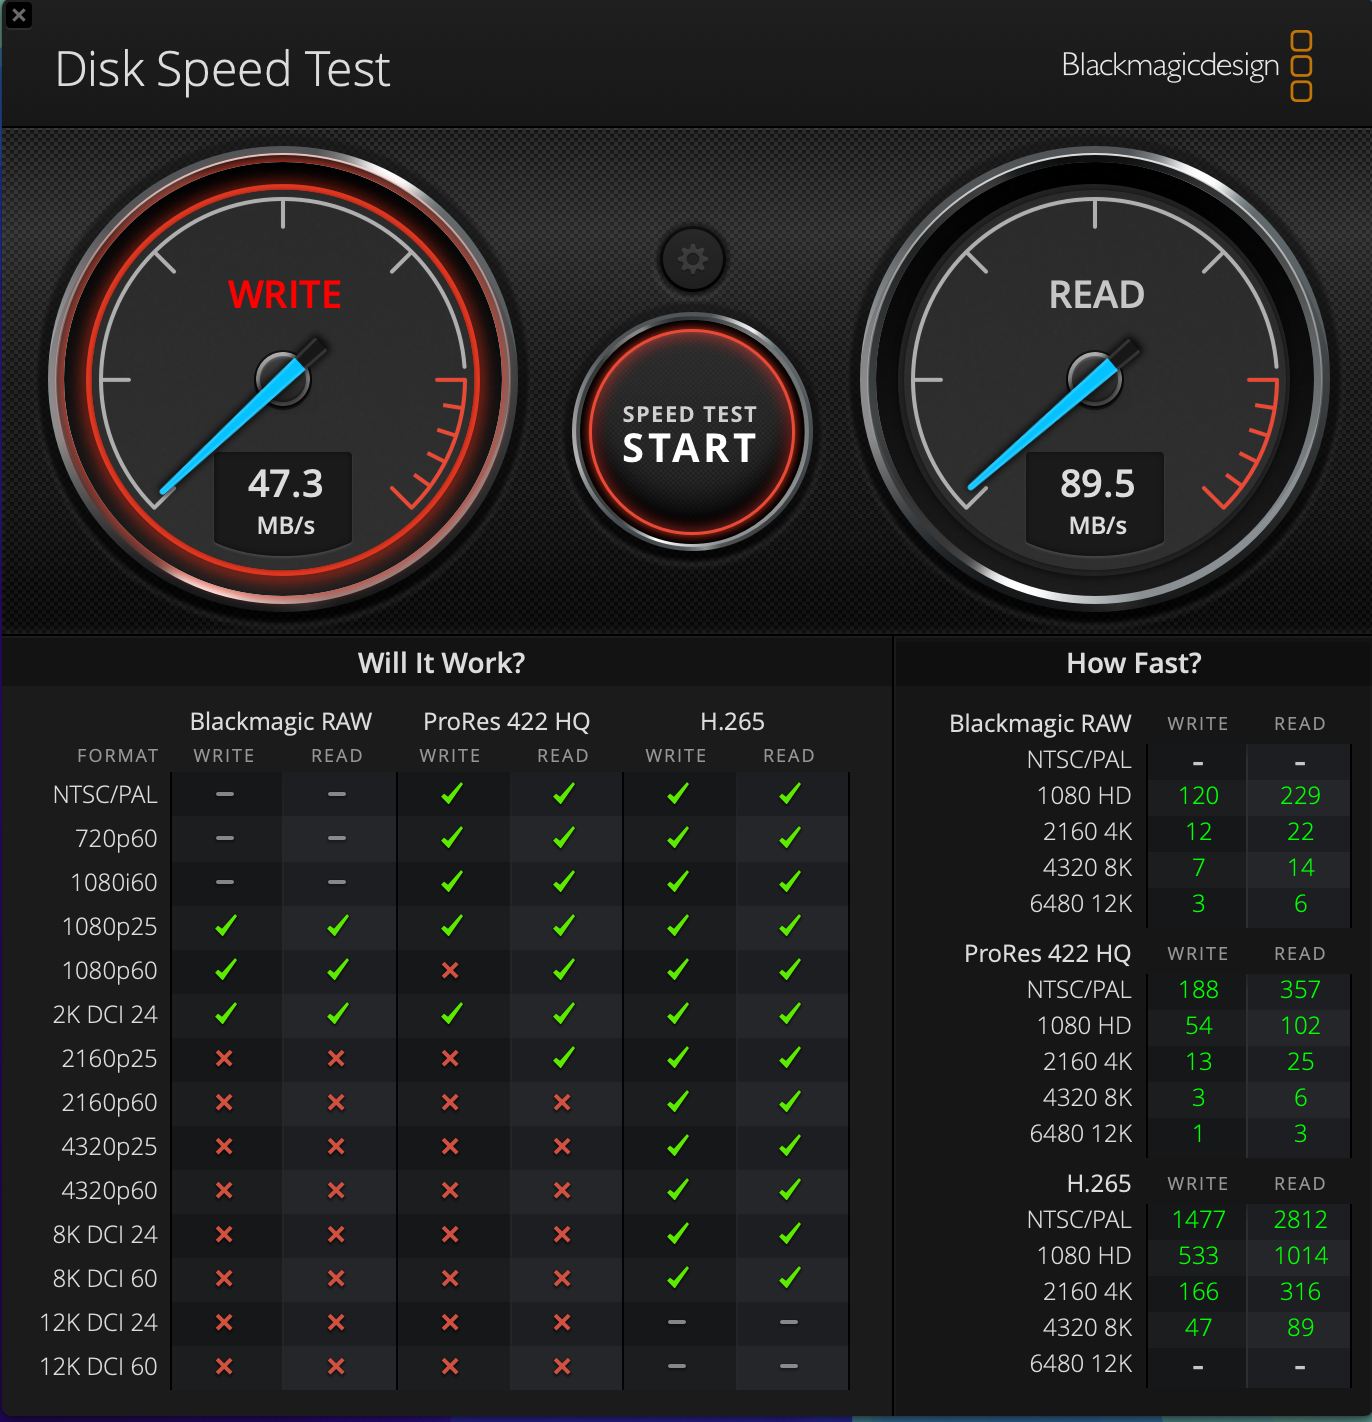Click the H.265 read checkmark for NTSC/PAL
Screen dimensions: 1372x1422
click(x=789, y=794)
